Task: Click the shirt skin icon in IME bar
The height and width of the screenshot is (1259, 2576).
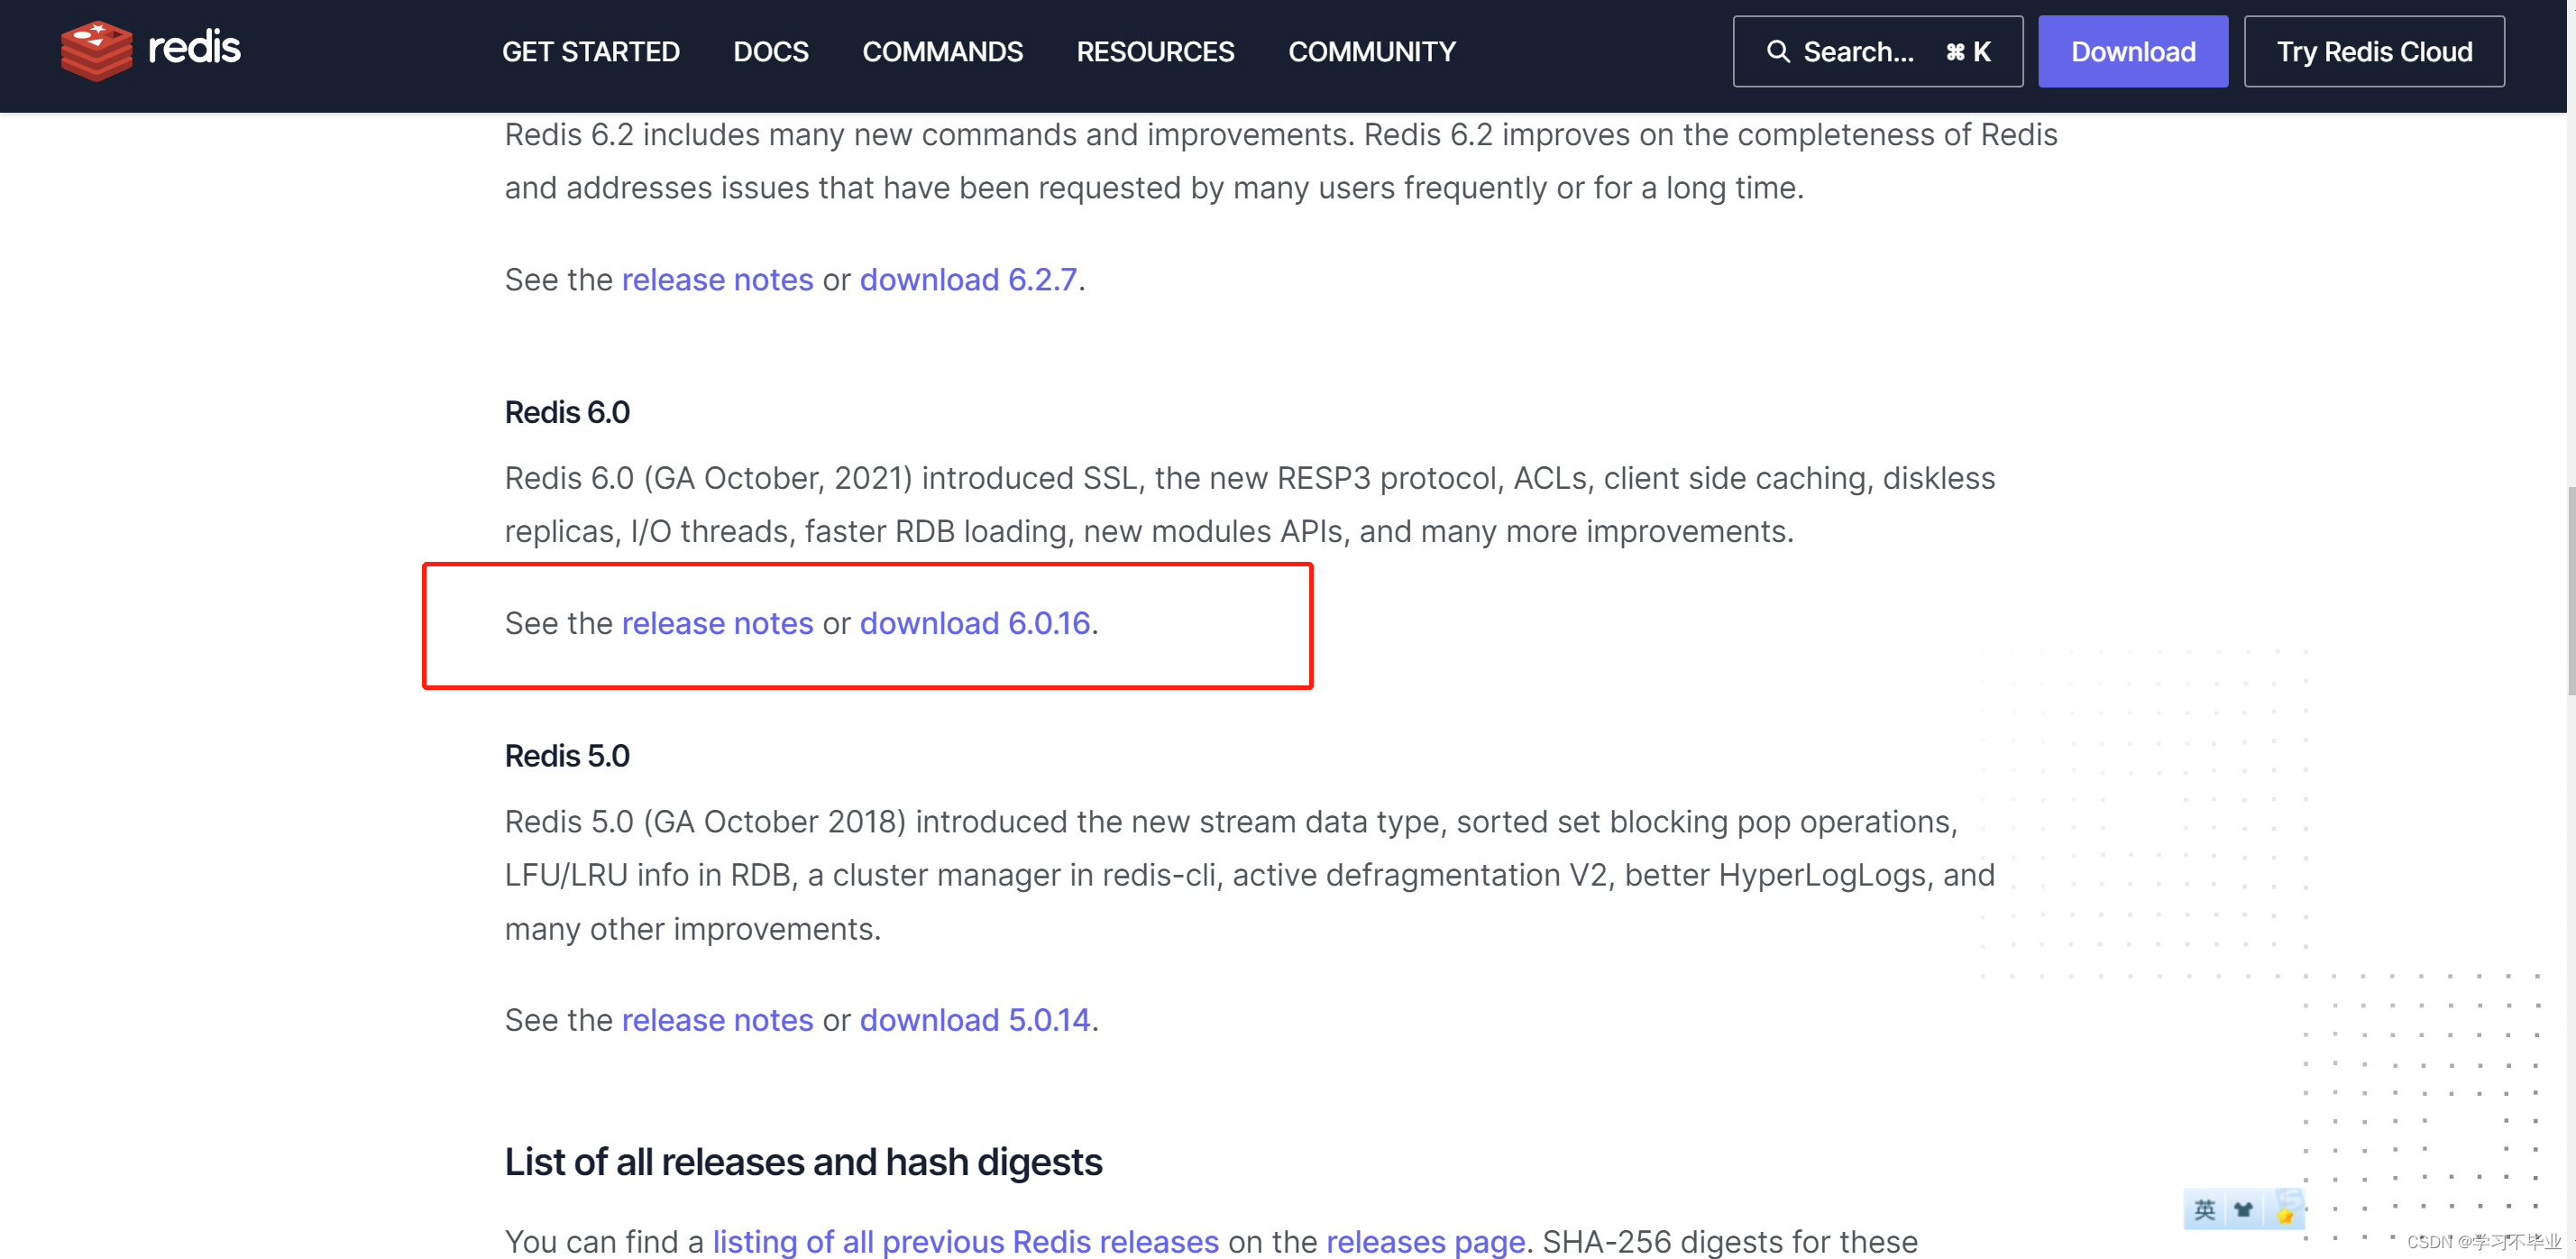Action: [x=2243, y=1210]
